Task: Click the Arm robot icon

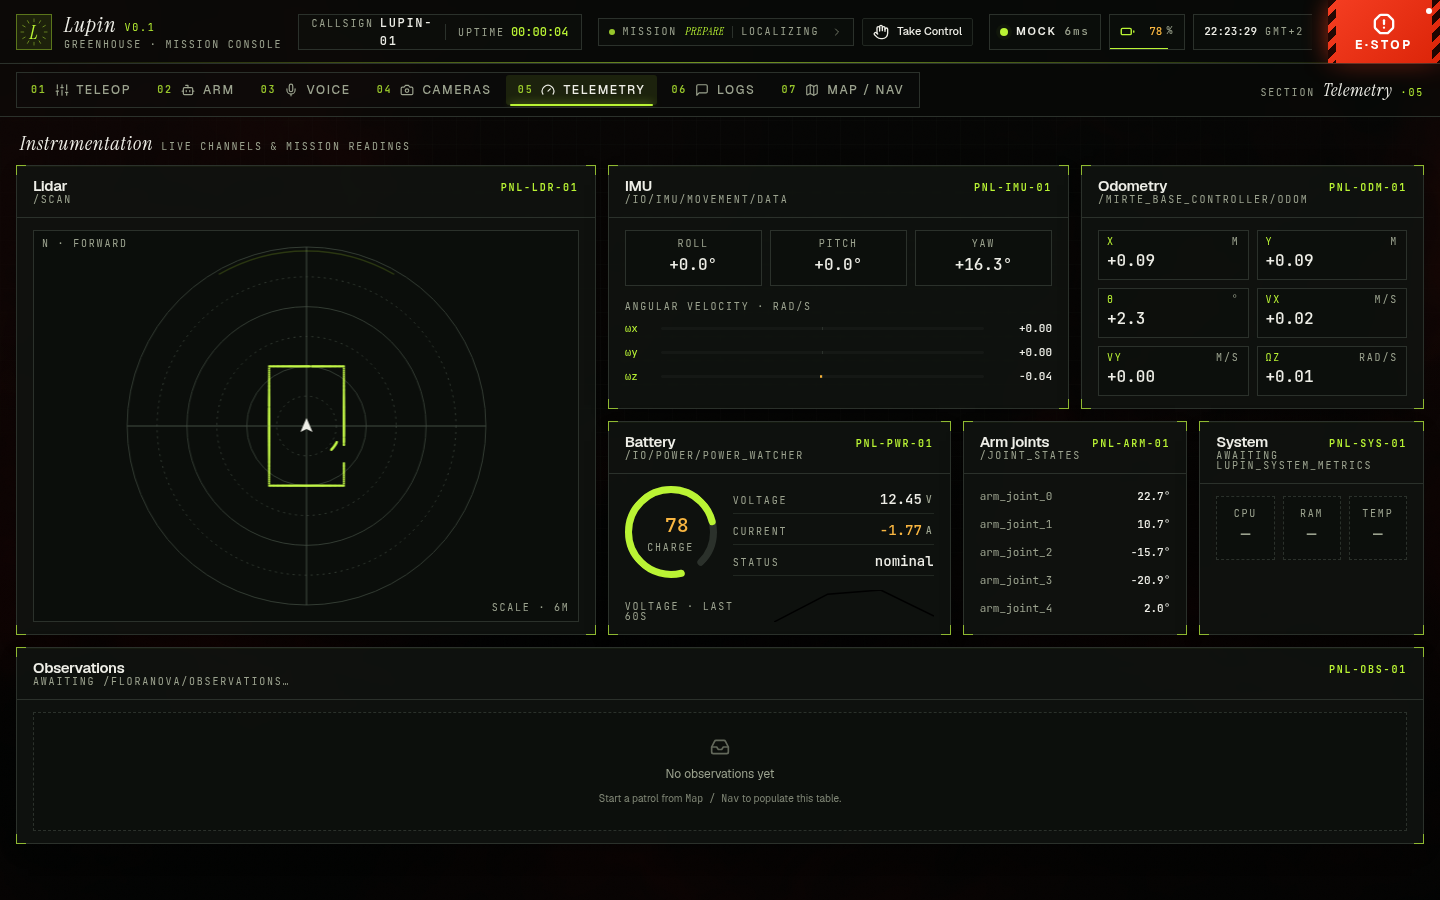Action: coord(188,90)
